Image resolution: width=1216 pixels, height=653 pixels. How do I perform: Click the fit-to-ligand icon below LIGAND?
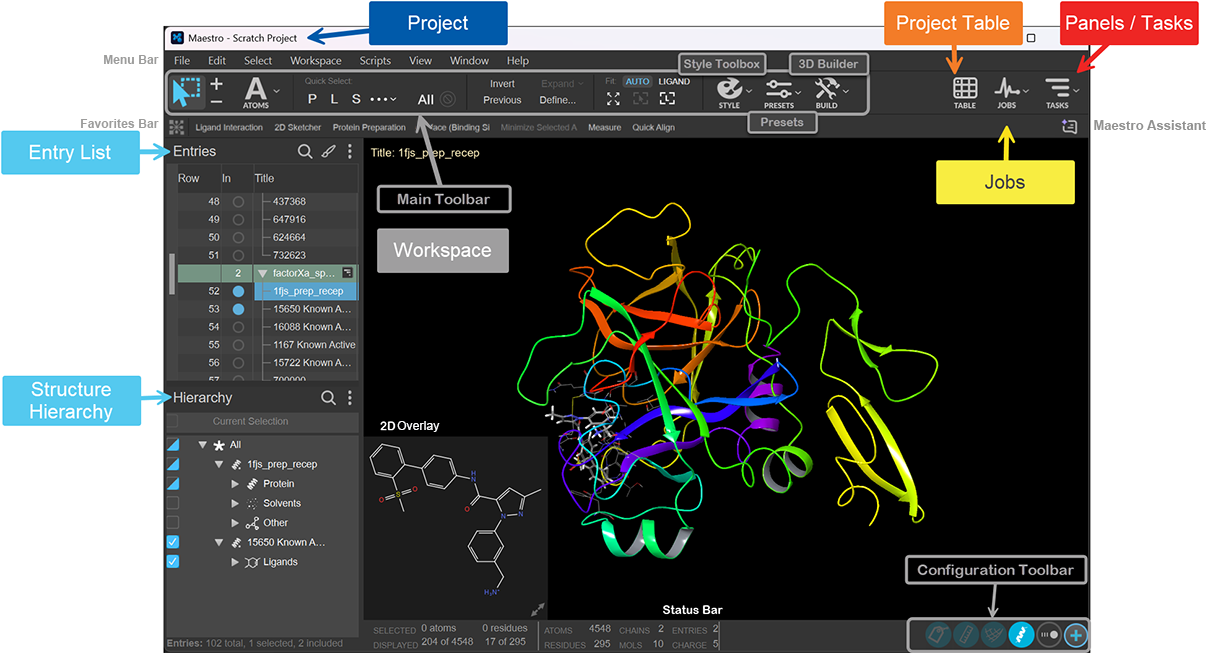(x=667, y=99)
